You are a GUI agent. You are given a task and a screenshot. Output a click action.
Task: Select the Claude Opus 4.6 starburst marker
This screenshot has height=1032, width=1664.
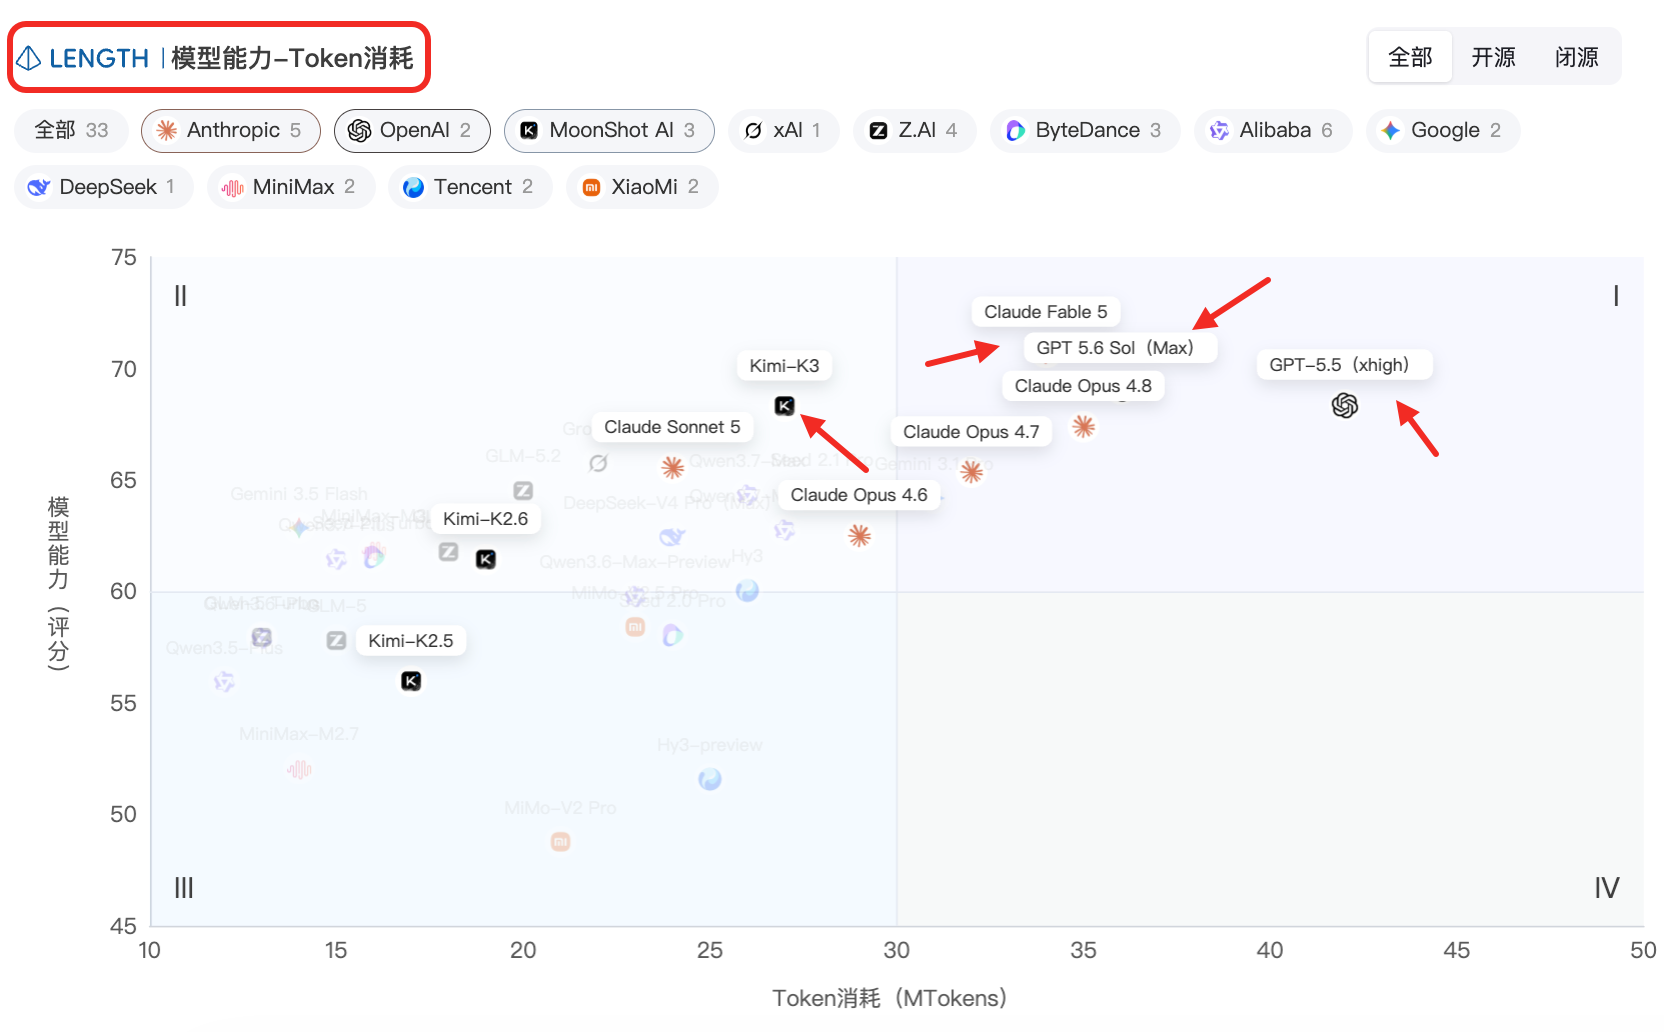(x=859, y=536)
